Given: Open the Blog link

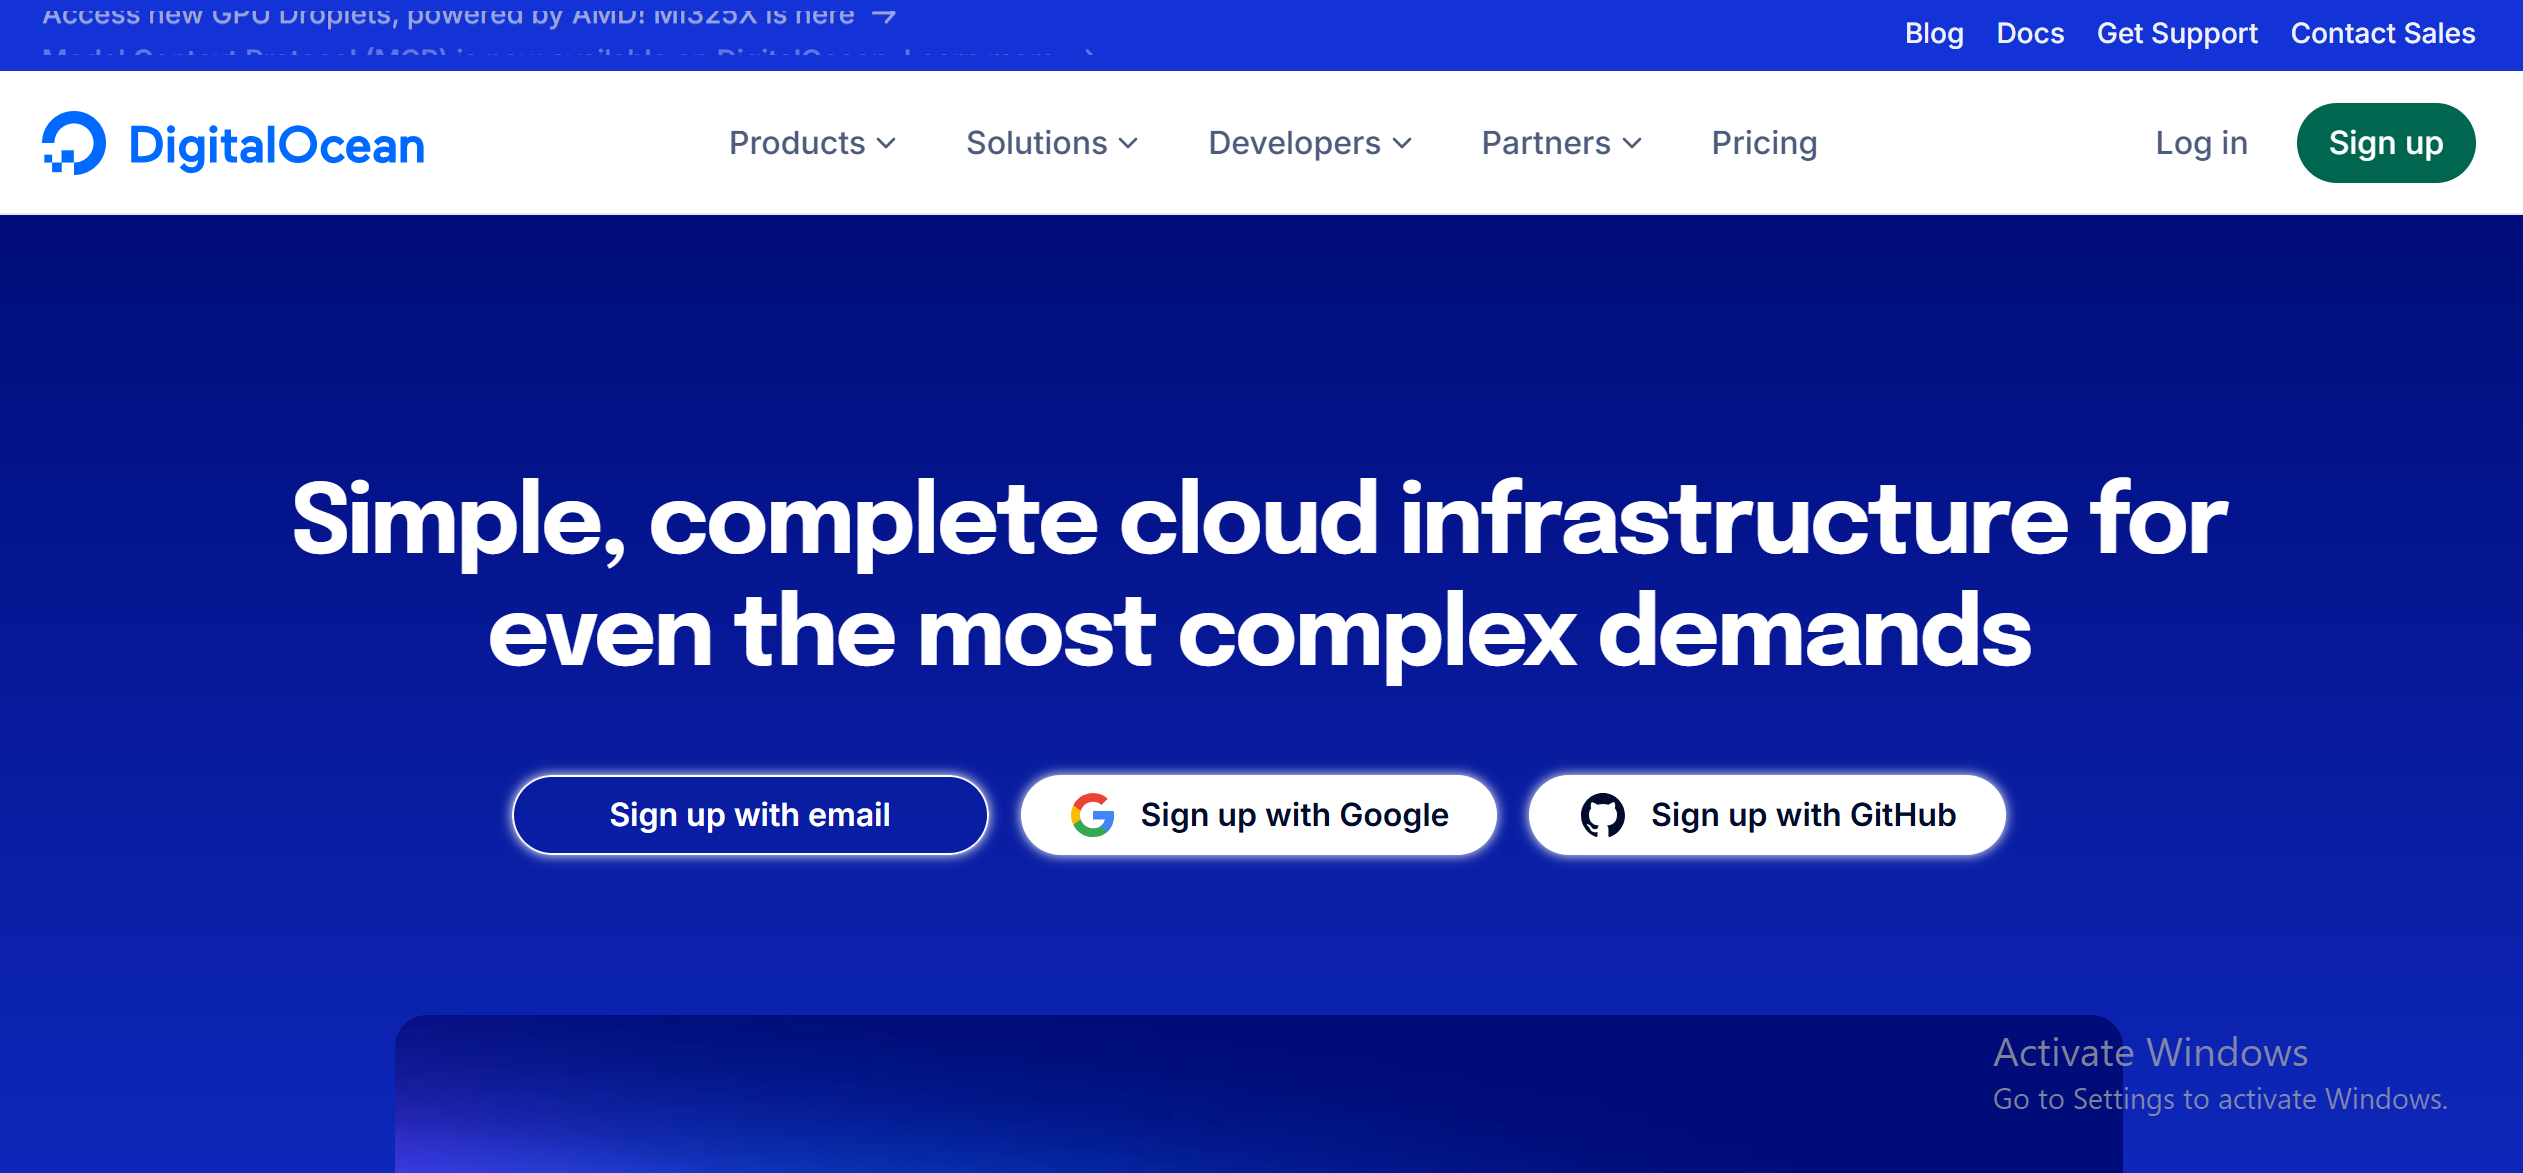Looking at the screenshot, I should click(x=1934, y=33).
